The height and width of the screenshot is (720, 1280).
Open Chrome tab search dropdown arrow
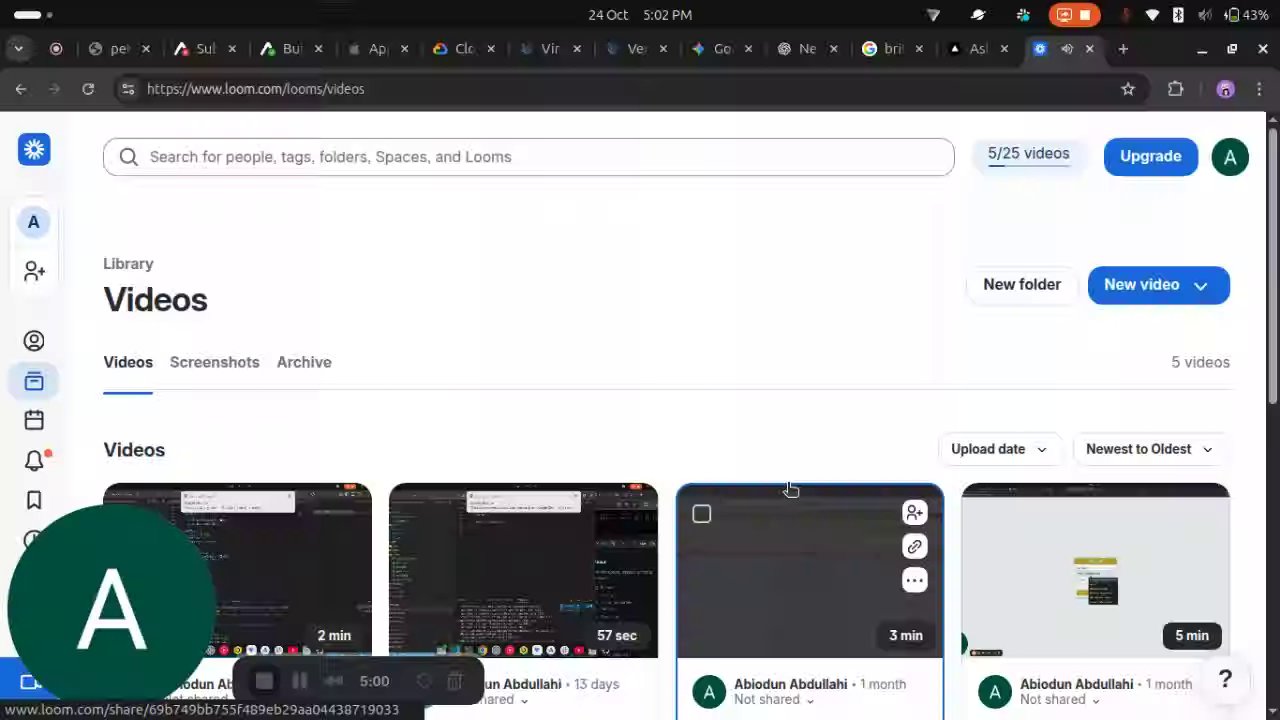[x=18, y=49]
